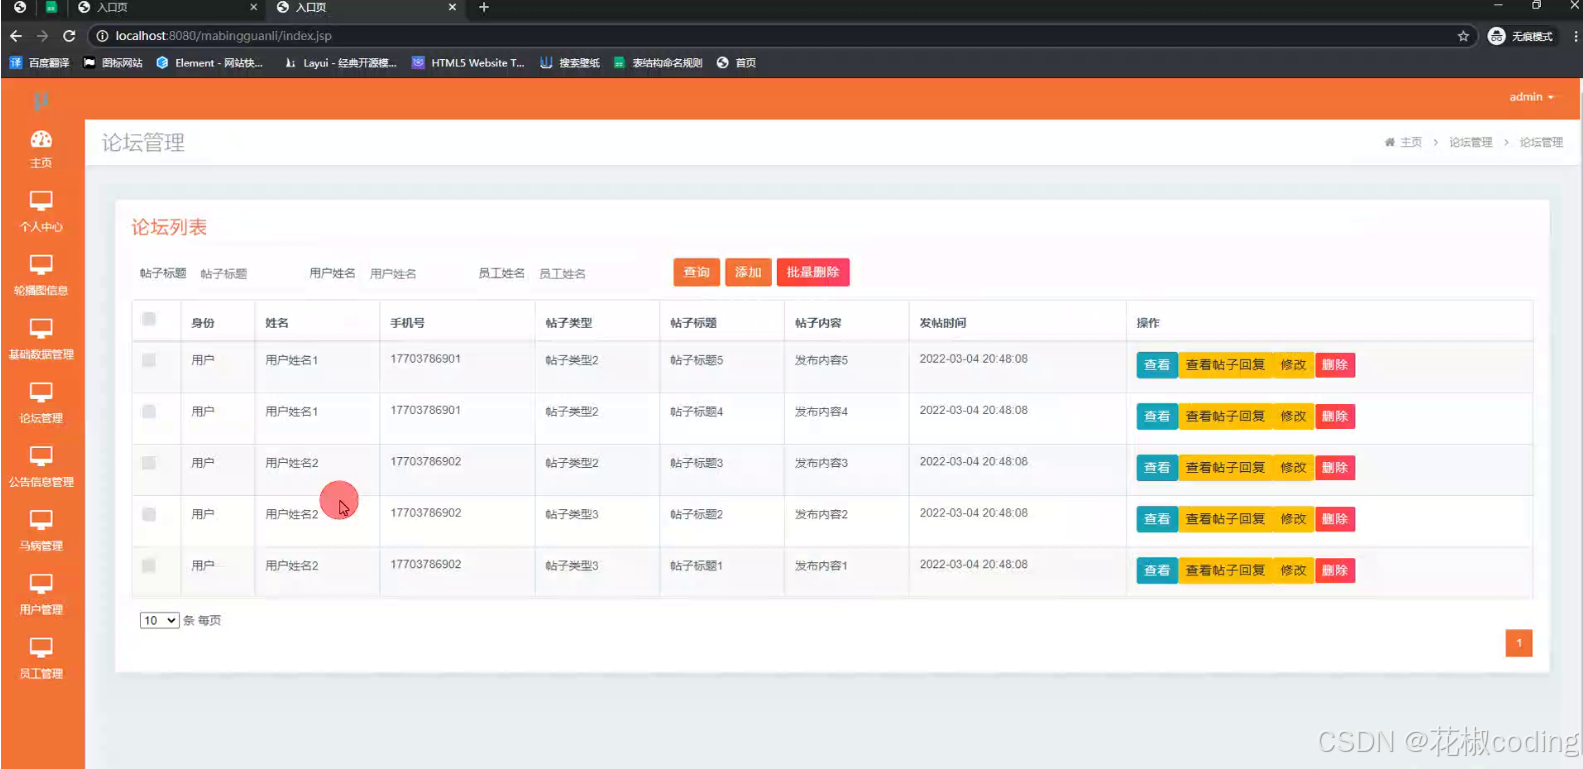The width and height of the screenshot is (1583, 769).
Task: Click 修改 for the 帖子标题1 row
Action: tap(1293, 570)
